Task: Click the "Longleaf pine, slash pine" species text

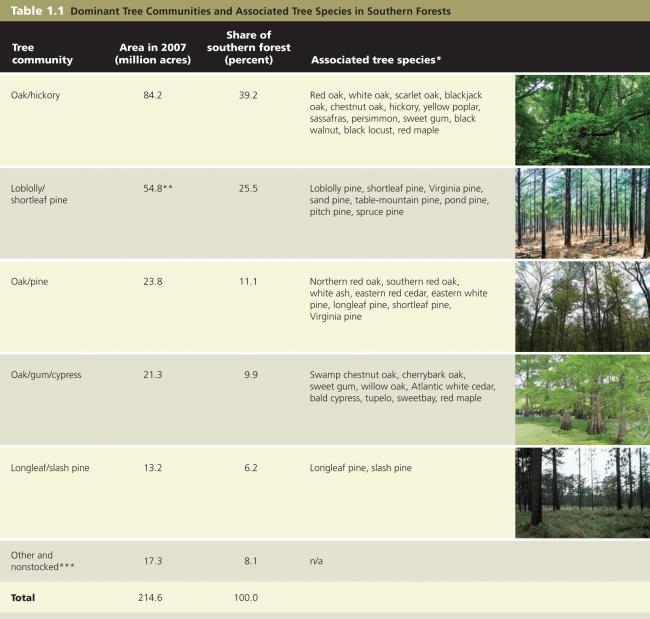Action: tap(361, 467)
